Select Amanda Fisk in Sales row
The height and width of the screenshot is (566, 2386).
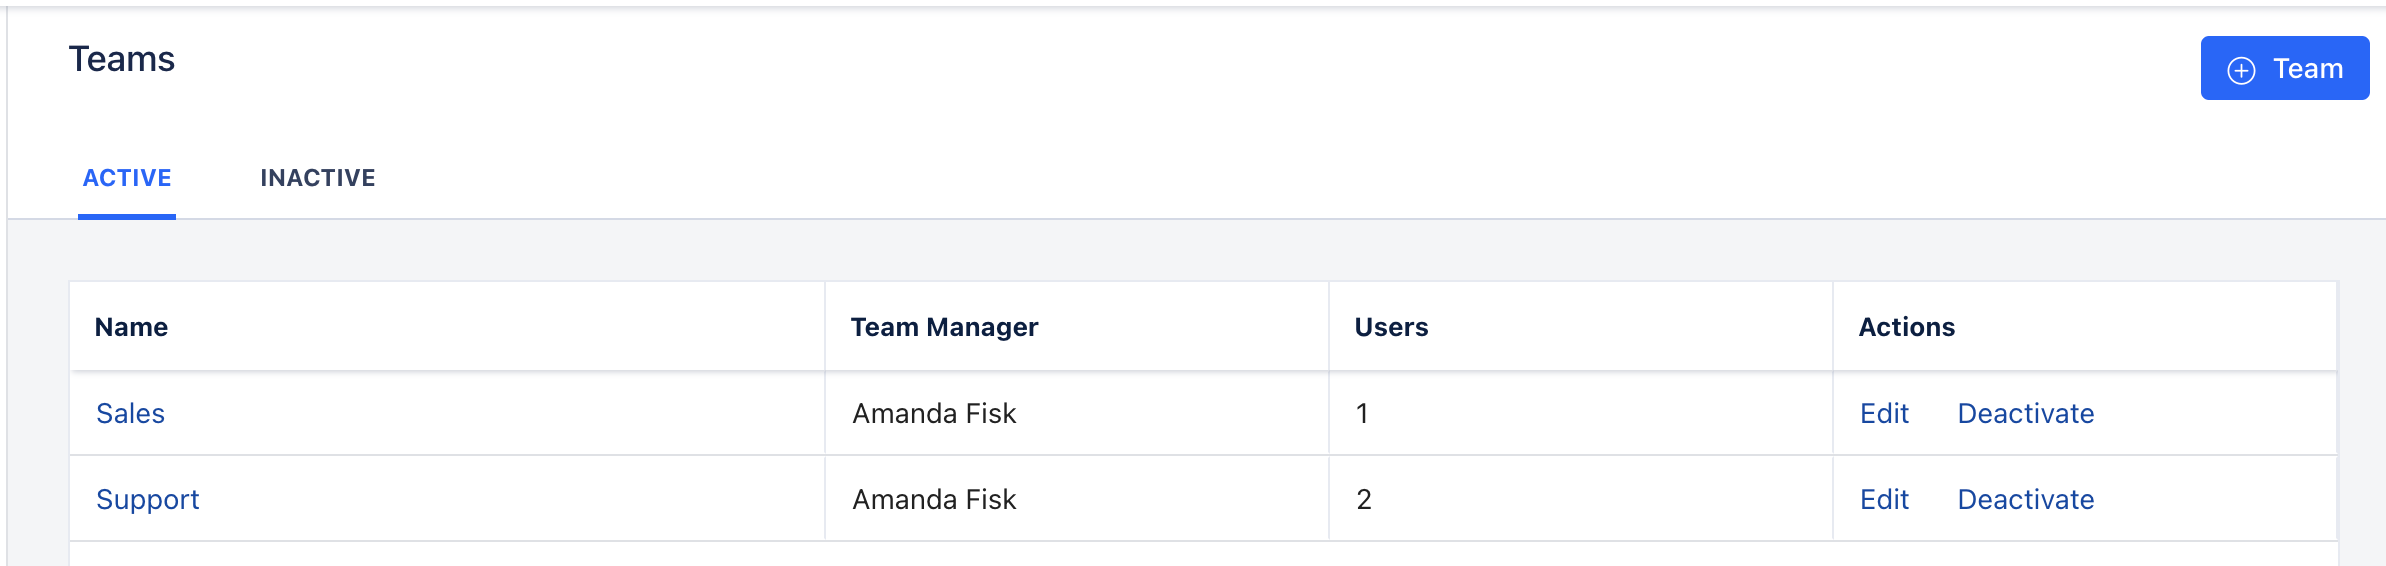coord(934,414)
